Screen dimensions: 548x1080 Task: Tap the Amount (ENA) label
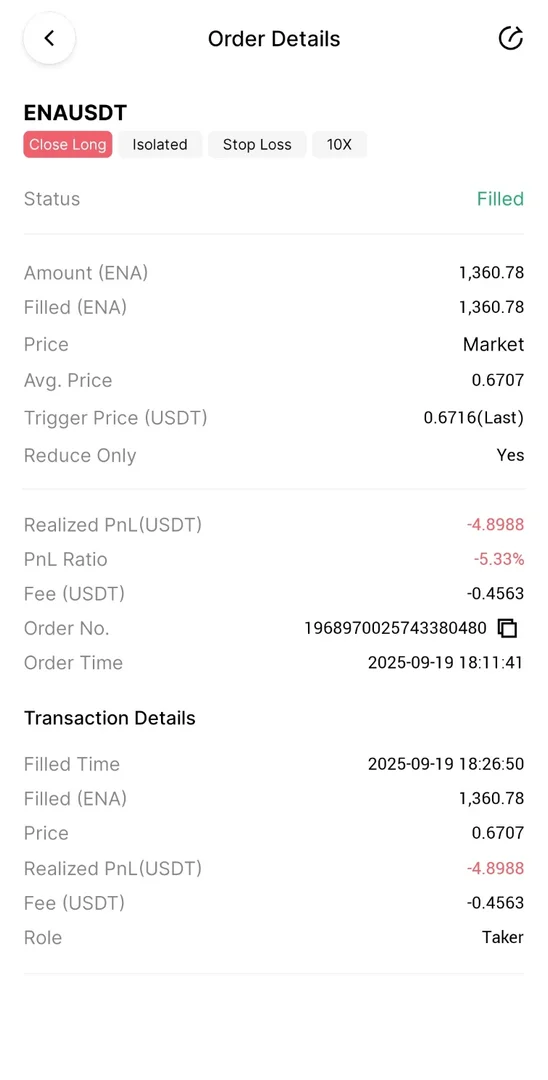coord(86,273)
